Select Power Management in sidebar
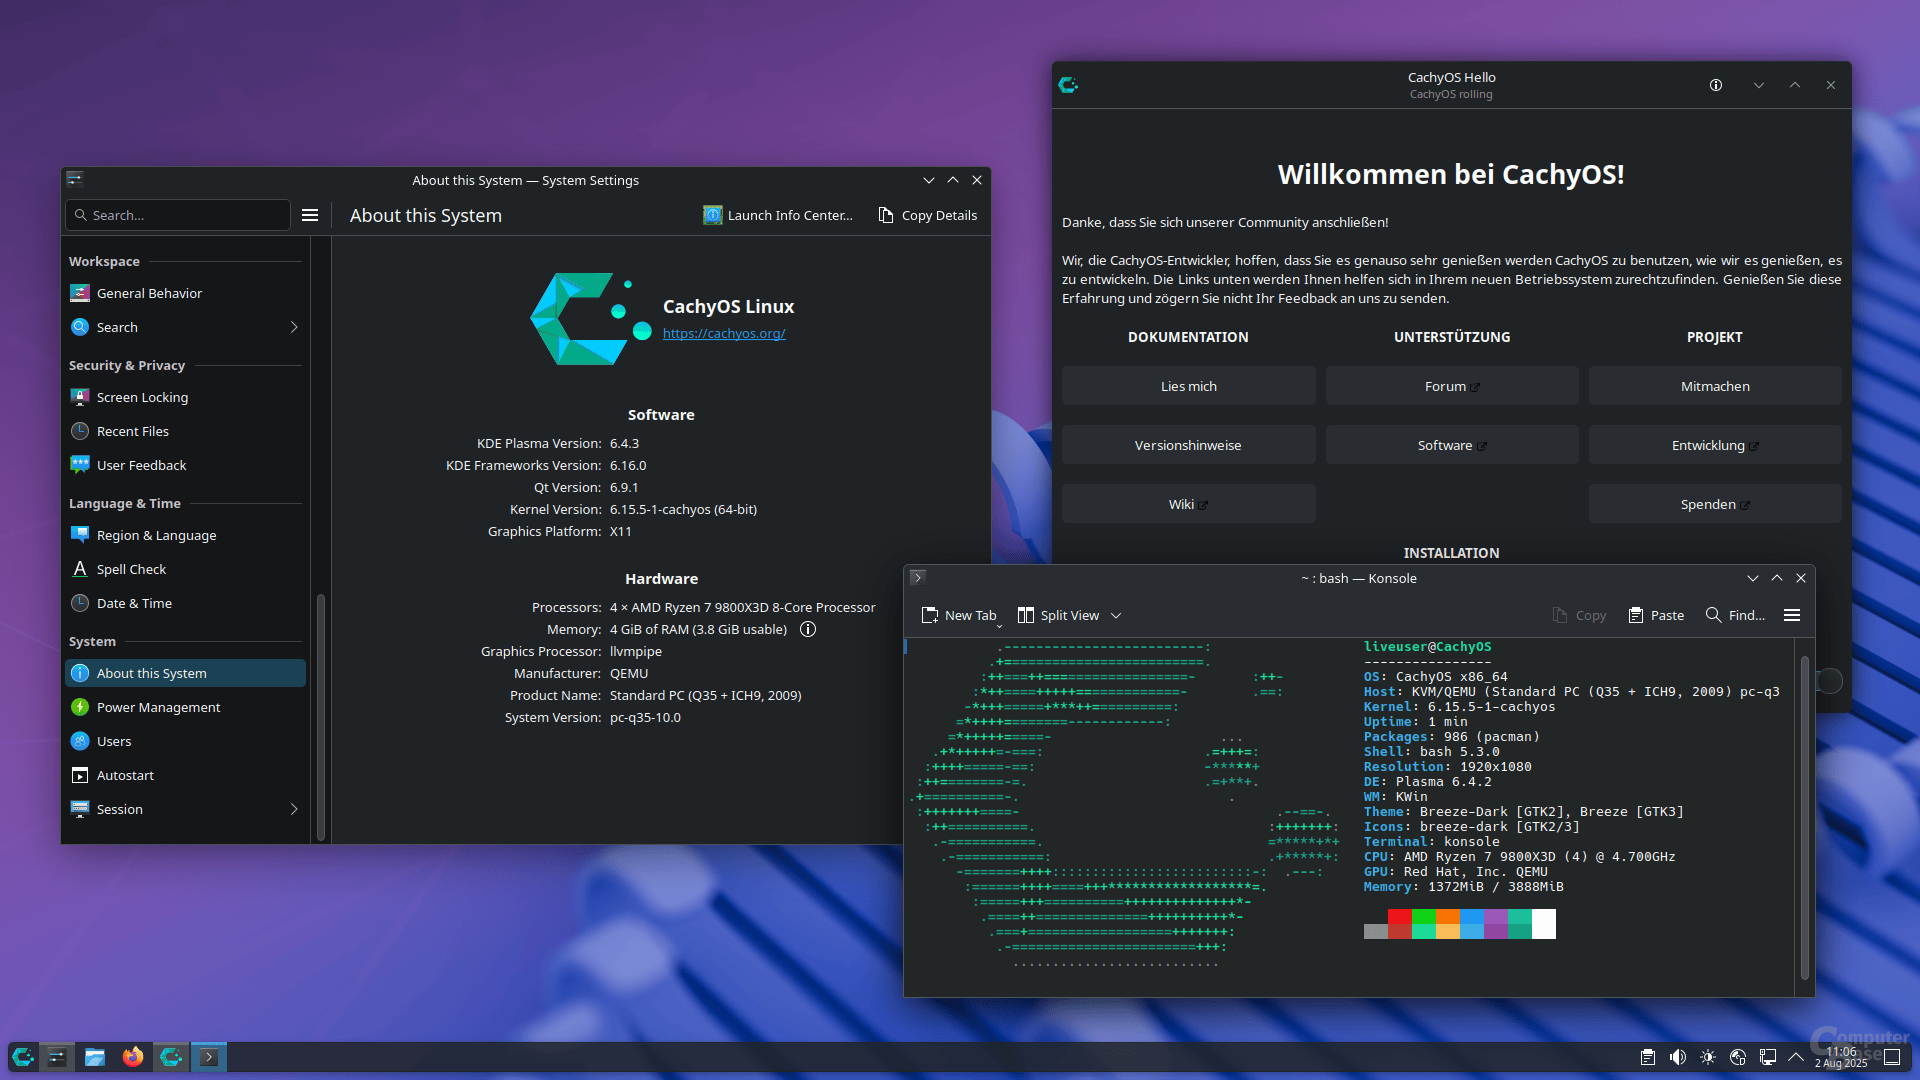Screen dimensions: 1920x1080 [158, 707]
